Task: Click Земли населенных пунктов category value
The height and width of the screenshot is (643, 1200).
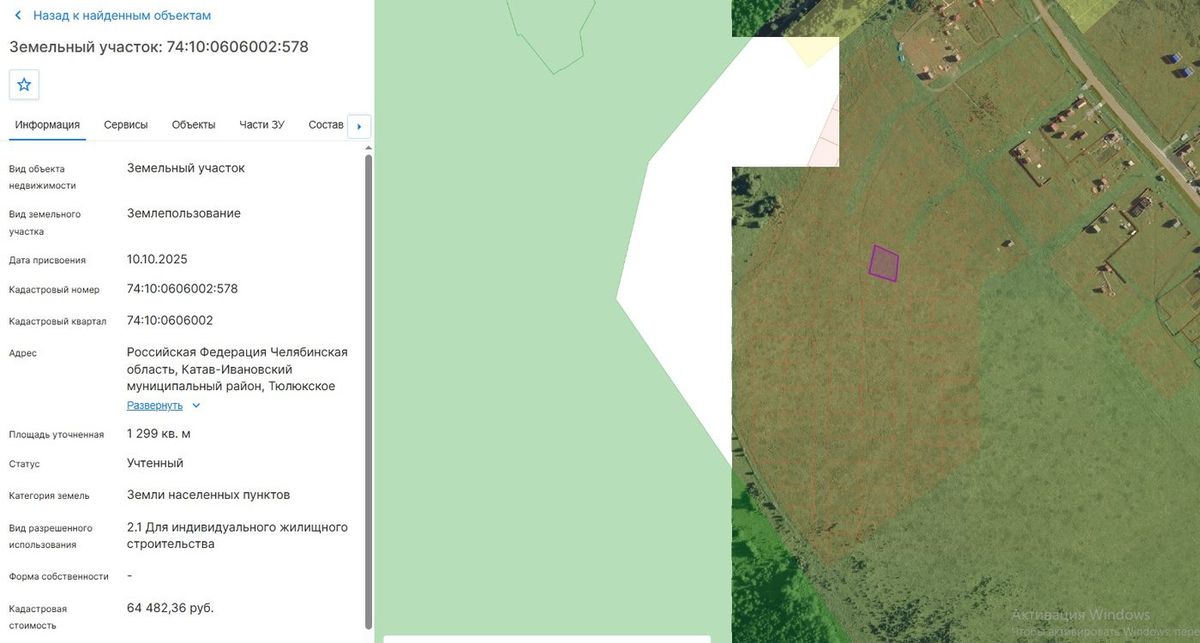Action: [209, 495]
